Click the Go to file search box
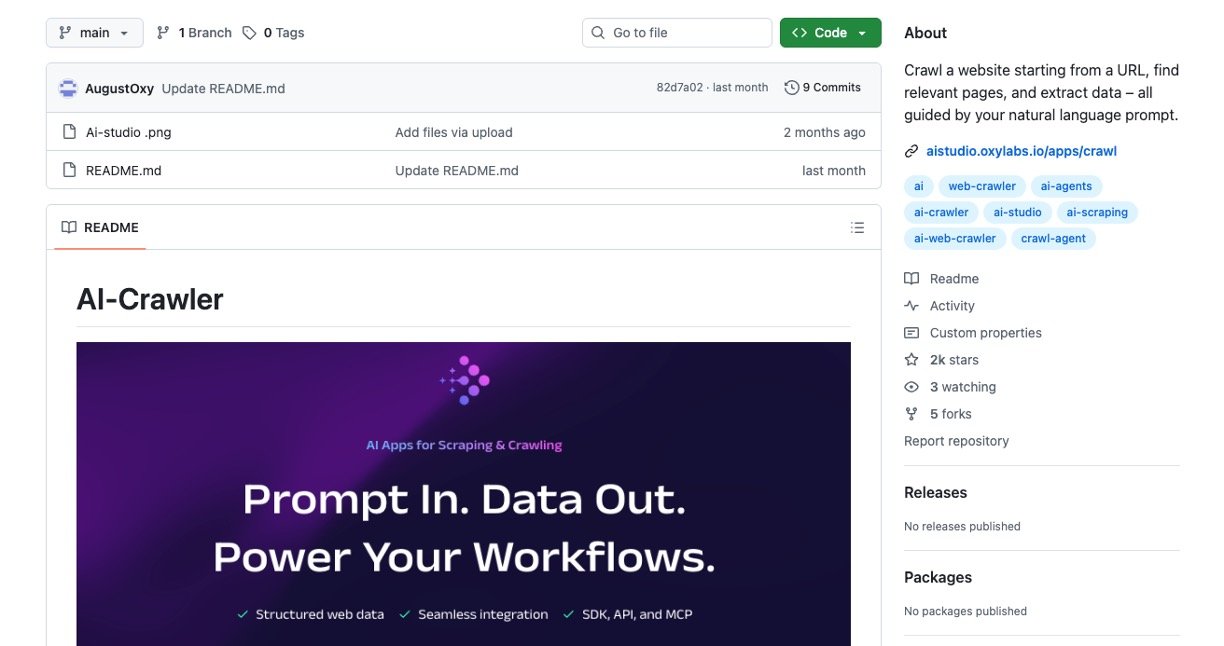The image size is (1224, 646). tap(677, 32)
